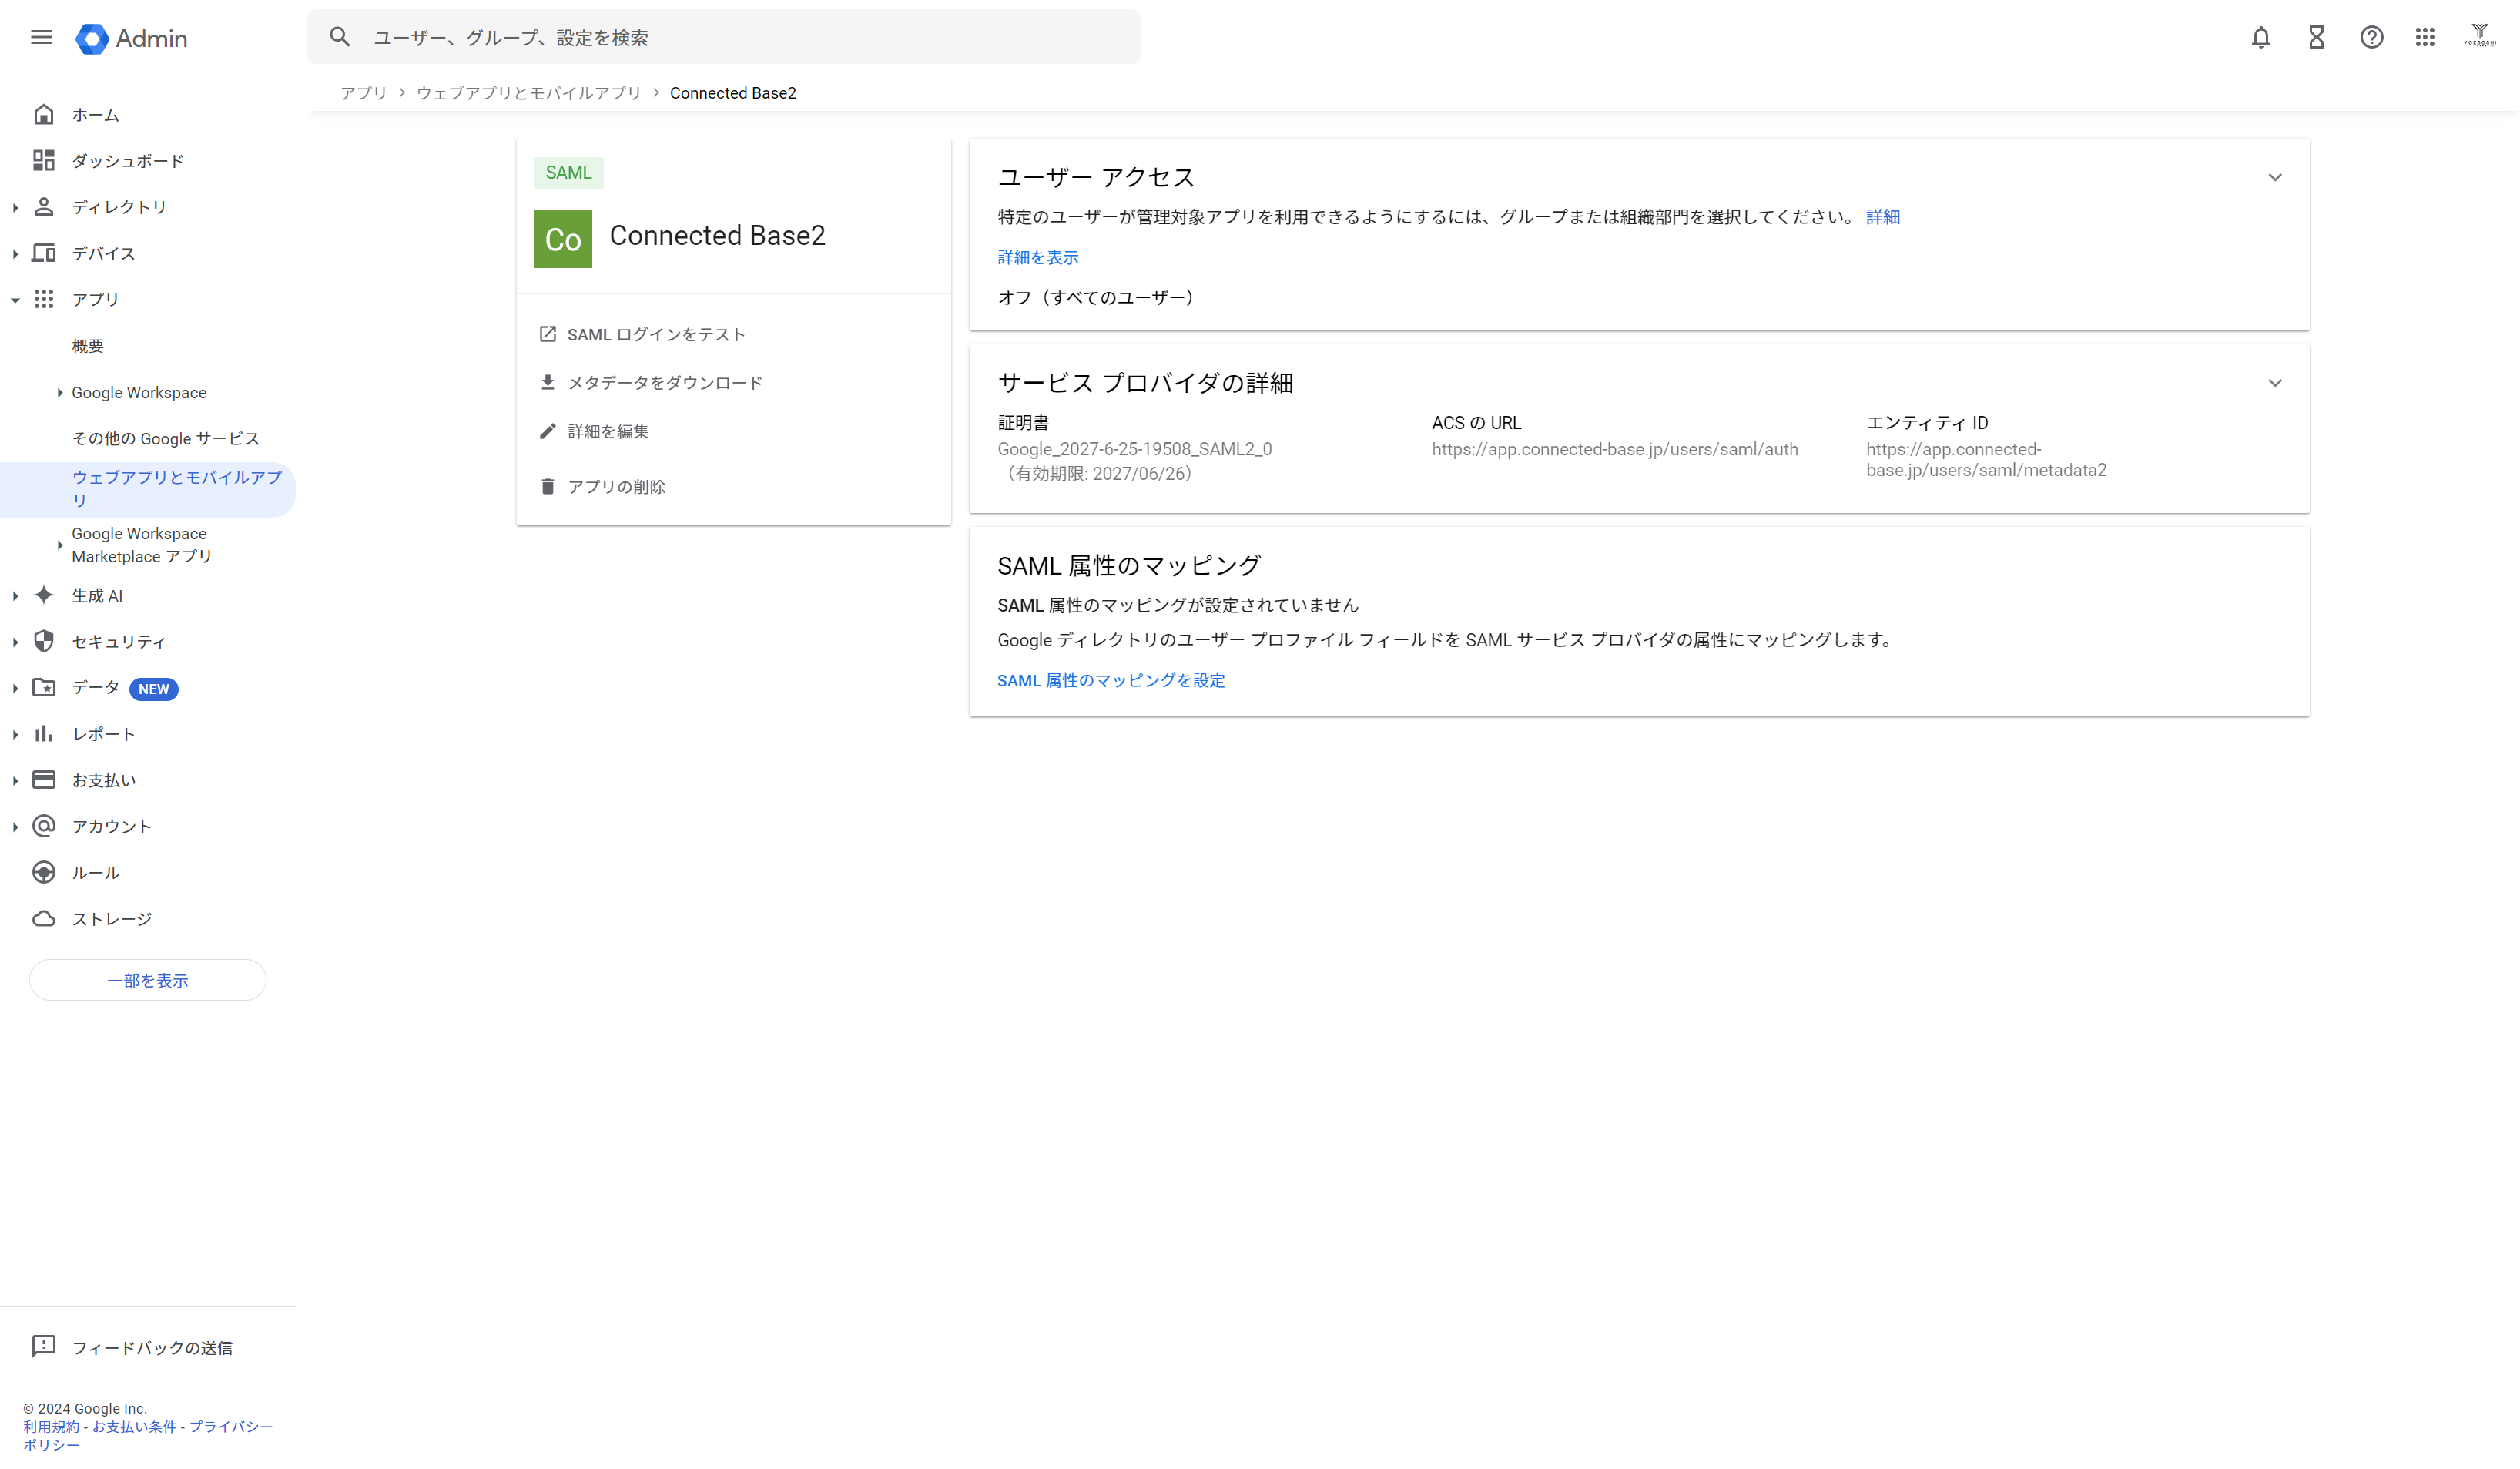The image size is (2520, 1469).
Task: Click the レポート bar chart icon
Action: pyautogui.click(x=43, y=734)
